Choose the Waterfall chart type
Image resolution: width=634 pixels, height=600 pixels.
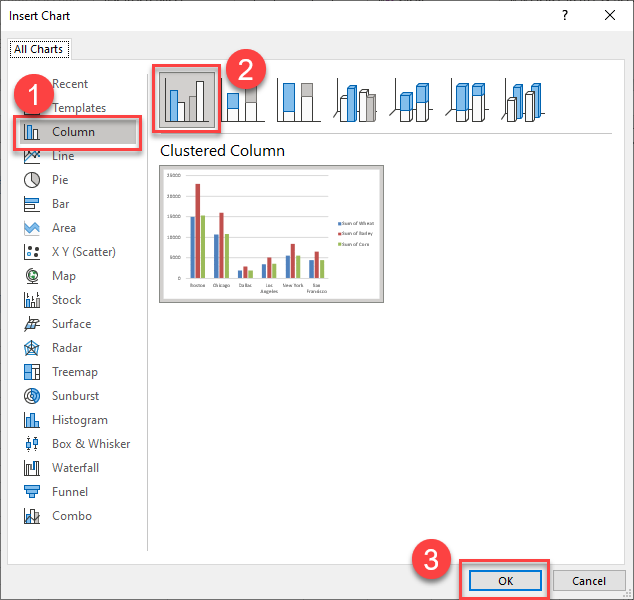(75, 468)
